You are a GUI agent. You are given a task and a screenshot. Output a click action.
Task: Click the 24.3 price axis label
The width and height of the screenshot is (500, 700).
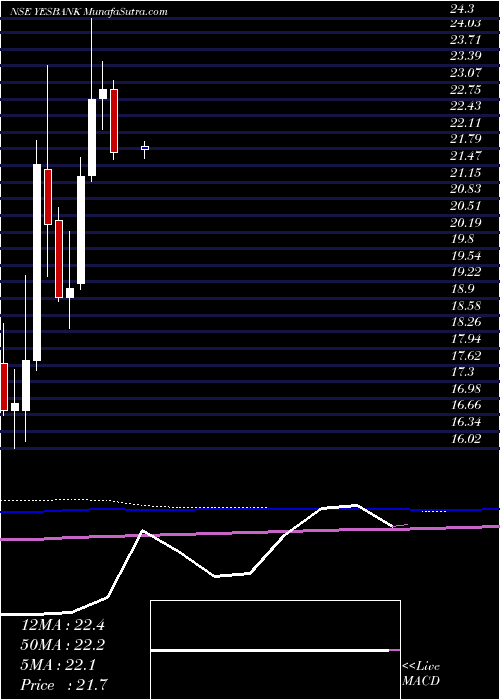[463, 8]
